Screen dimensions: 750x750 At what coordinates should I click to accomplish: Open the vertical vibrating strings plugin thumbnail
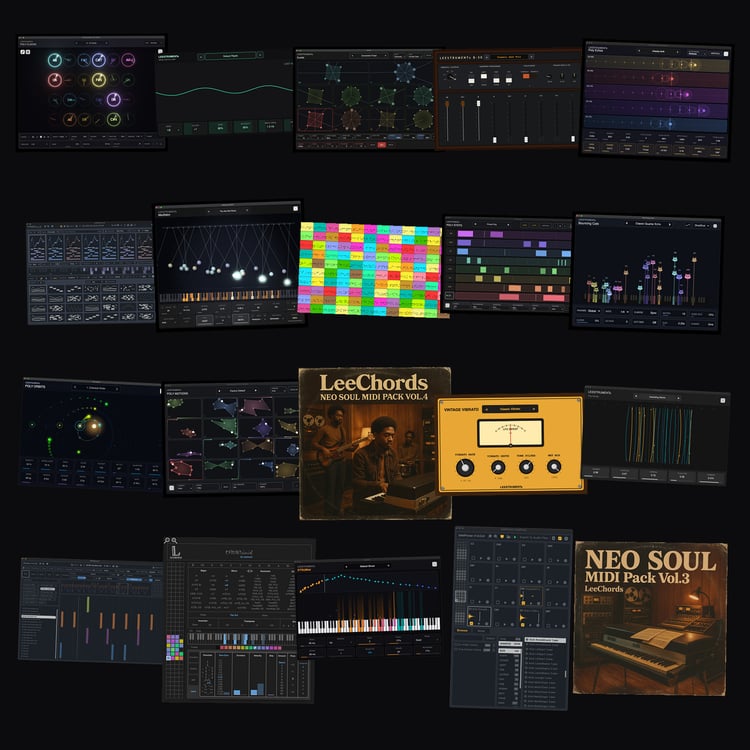pos(656,435)
